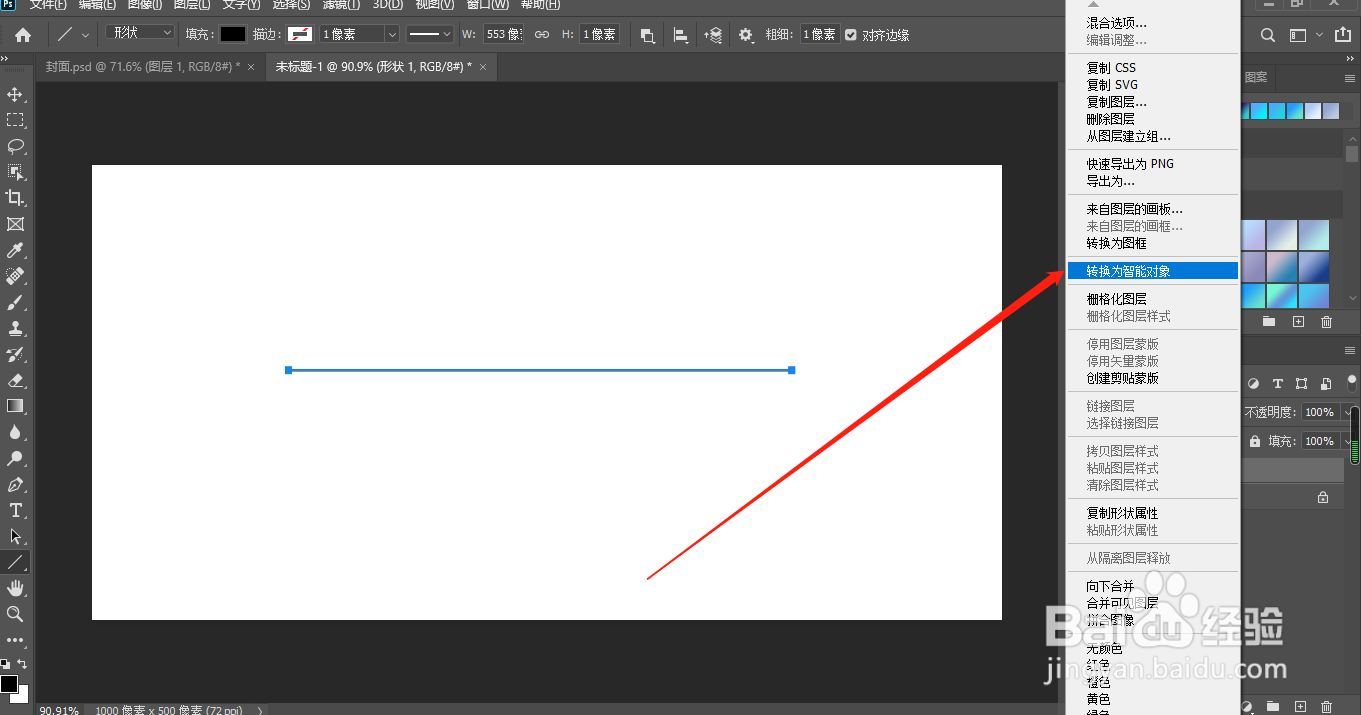Viewport: 1361px width, 715px height.
Task: Select the History Brush tool
Action: (15, 354)
